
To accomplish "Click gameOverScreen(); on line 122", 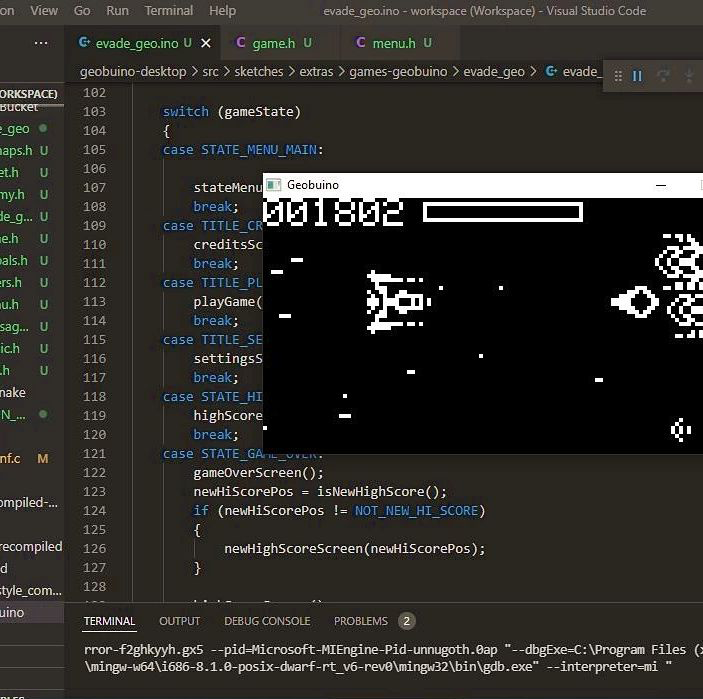I will tap(258, 473).
